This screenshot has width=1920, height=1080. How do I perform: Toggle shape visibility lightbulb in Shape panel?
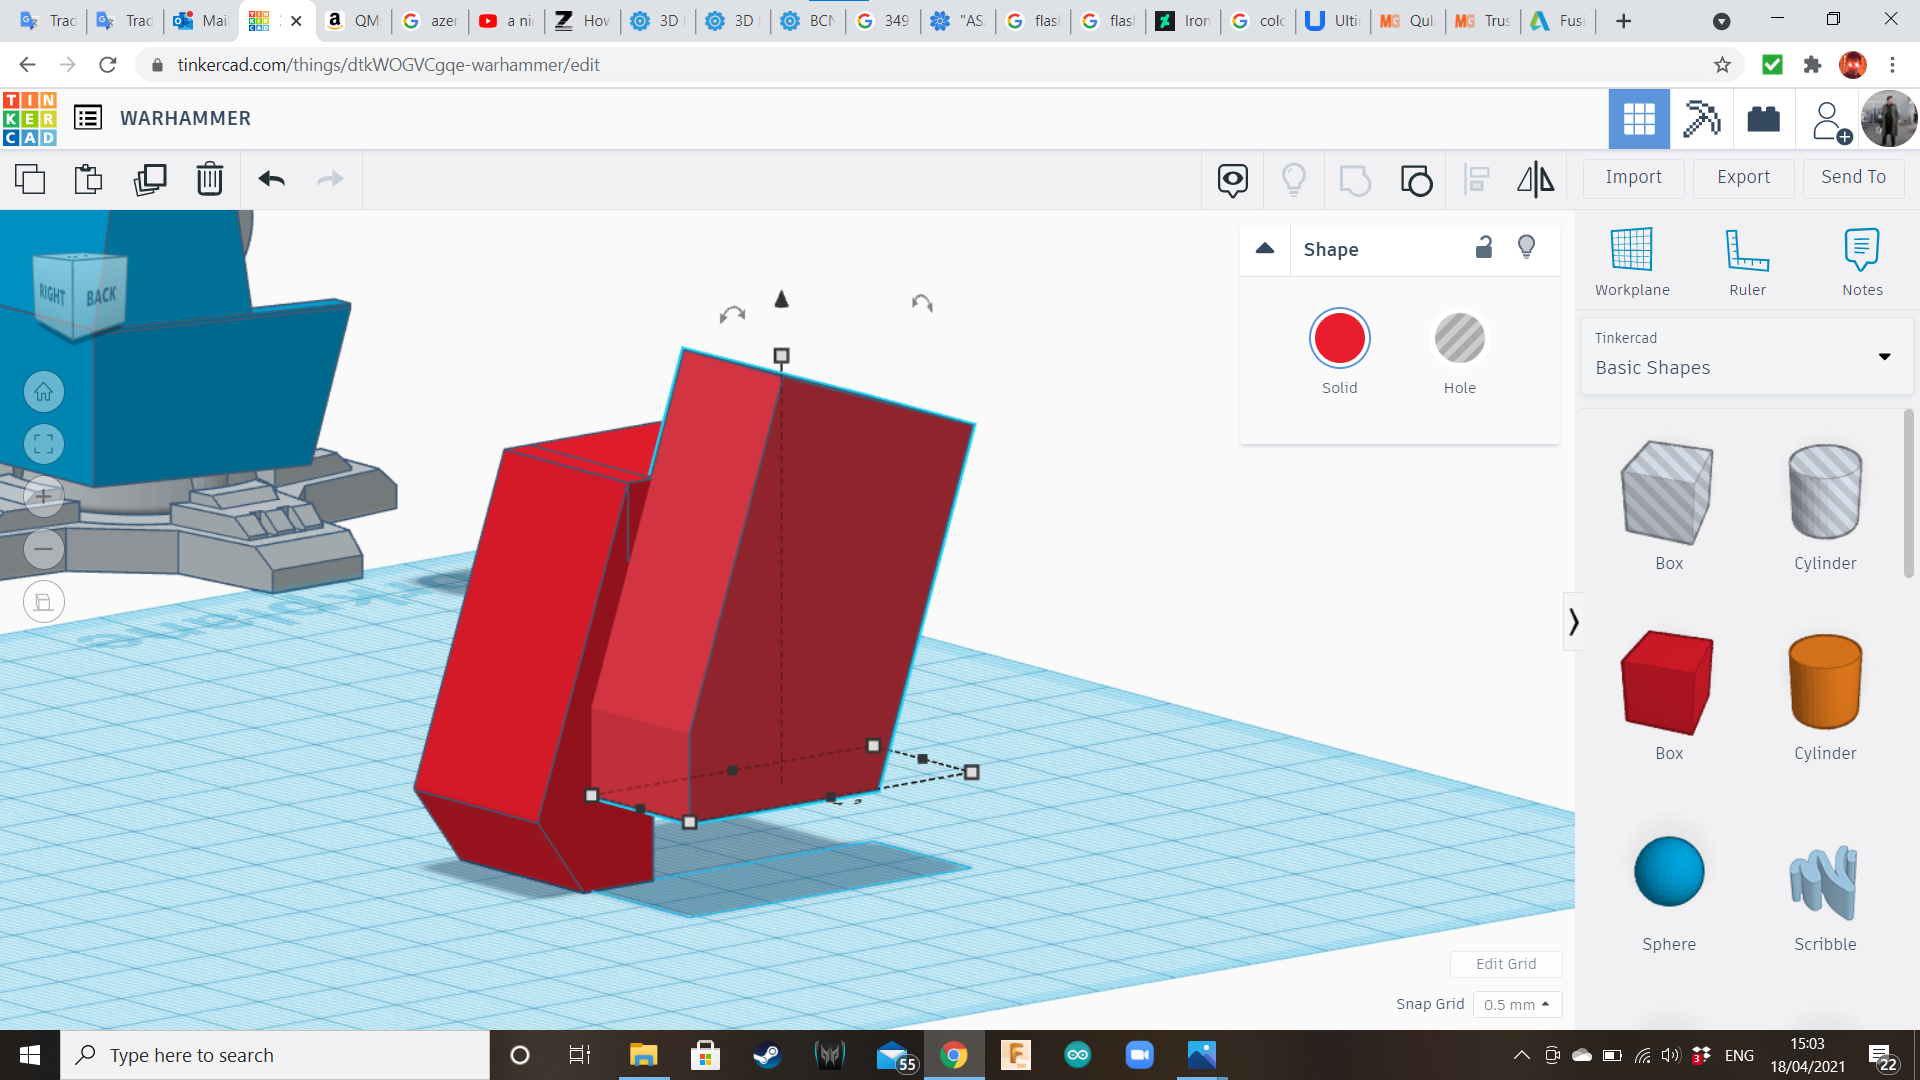1526,247
